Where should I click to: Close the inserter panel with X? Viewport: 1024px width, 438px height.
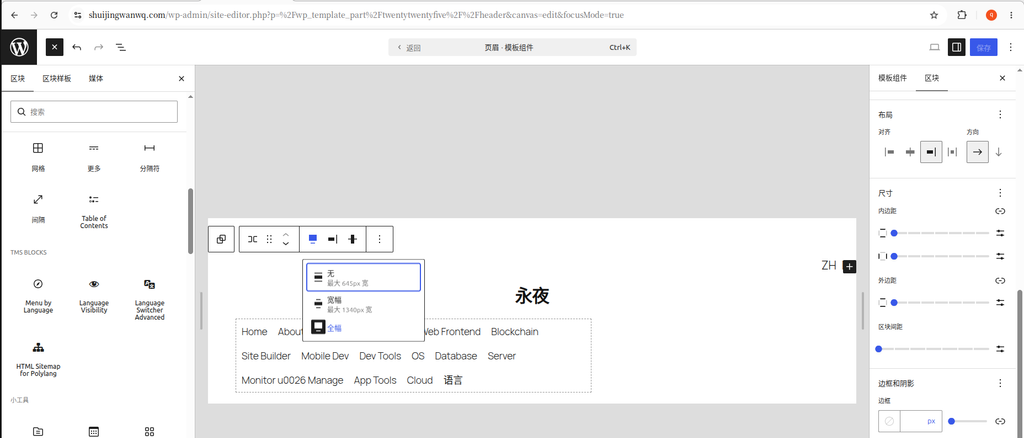pyautogui.click(x=182, y=78)
